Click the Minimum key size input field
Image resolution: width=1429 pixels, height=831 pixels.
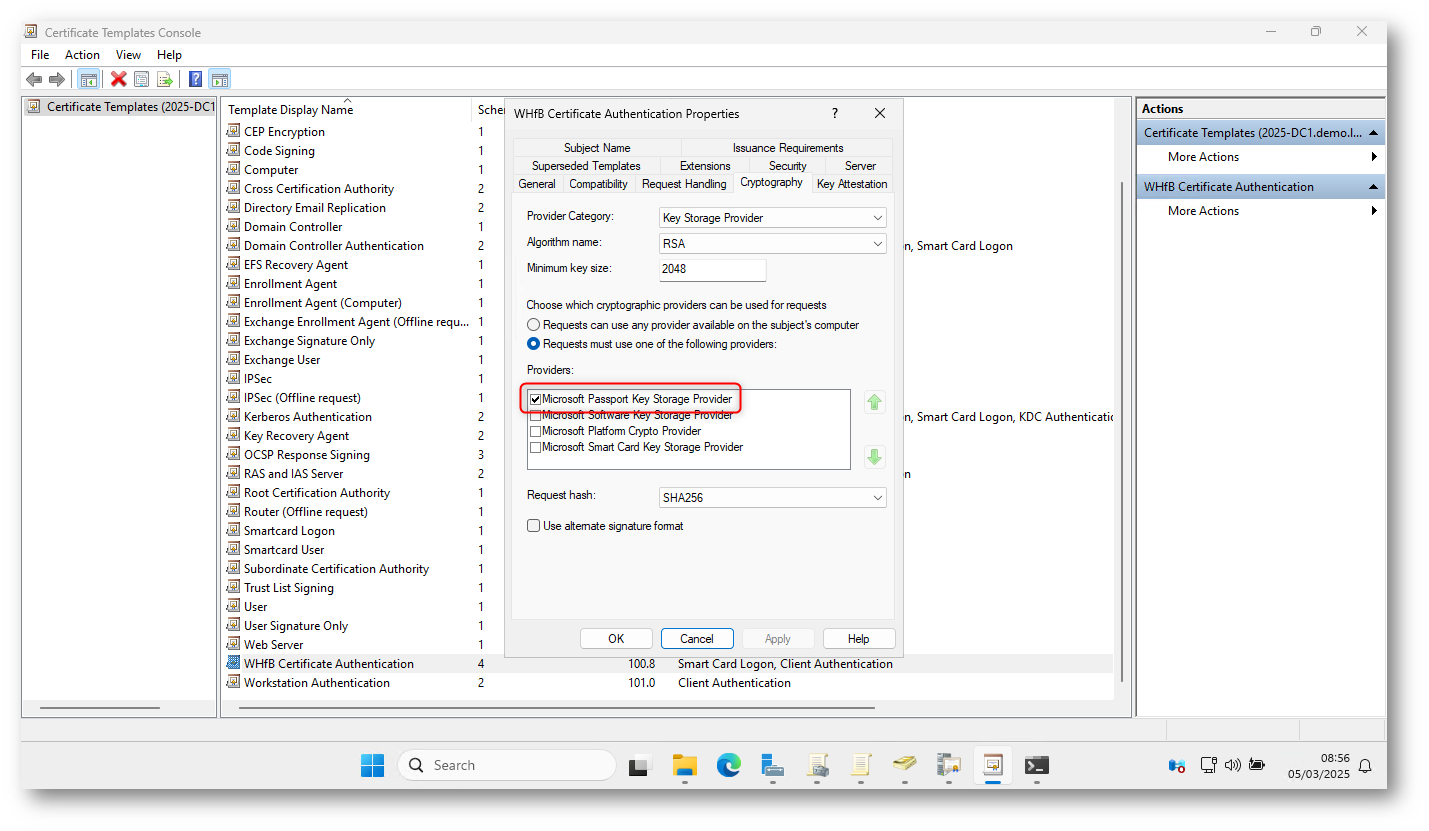(x=712, y=269)
